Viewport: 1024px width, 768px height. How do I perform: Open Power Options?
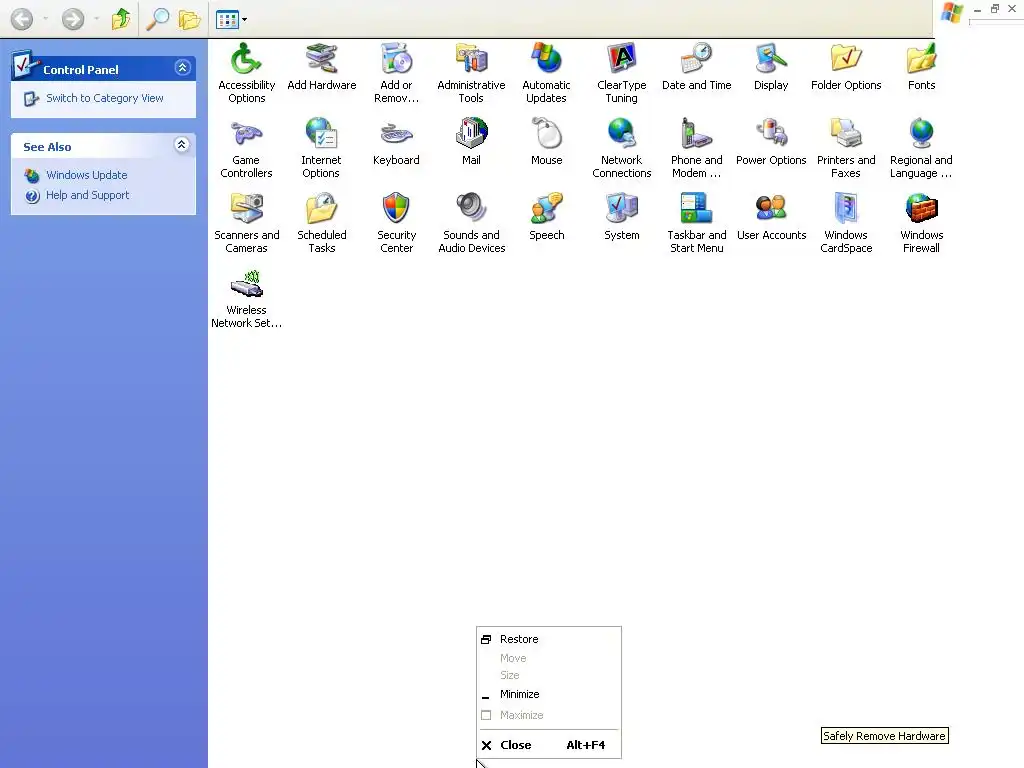pos(771,142)
